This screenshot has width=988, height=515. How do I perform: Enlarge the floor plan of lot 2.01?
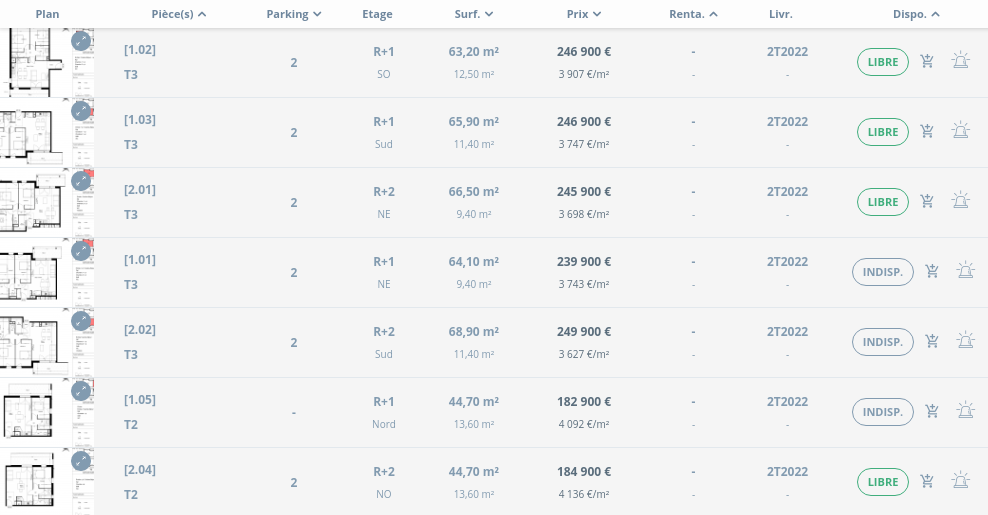[x=81, y=182]
